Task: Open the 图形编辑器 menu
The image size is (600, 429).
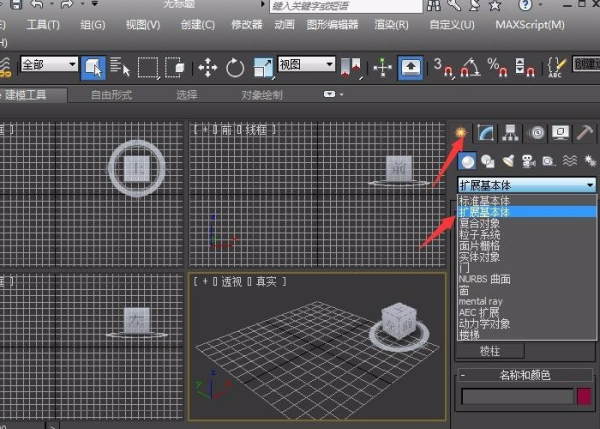Action: pos(332,25)
